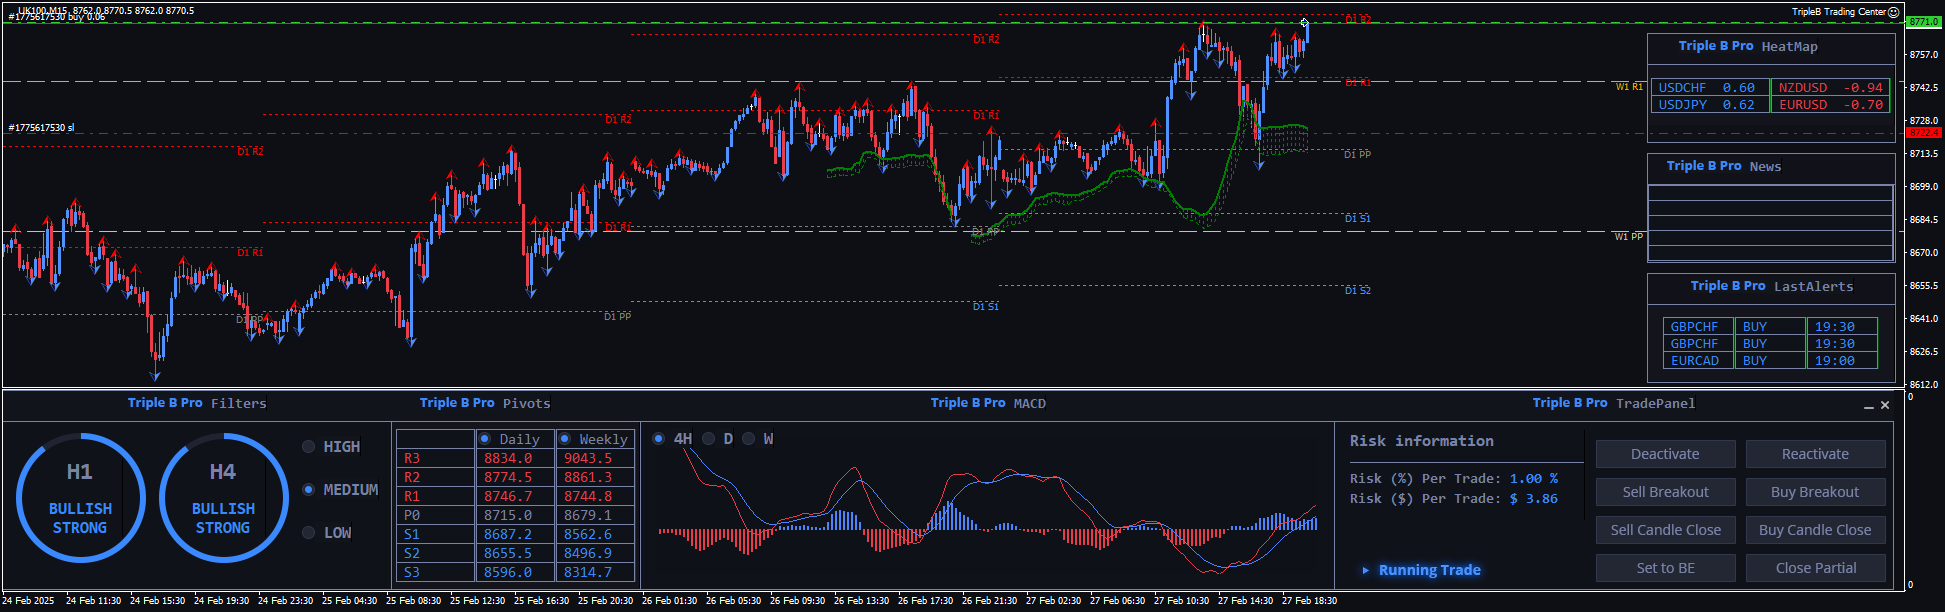1945x612 pixels.
Task: Toggle the Daily pivots radio button
Action: (x=485, y=439)
